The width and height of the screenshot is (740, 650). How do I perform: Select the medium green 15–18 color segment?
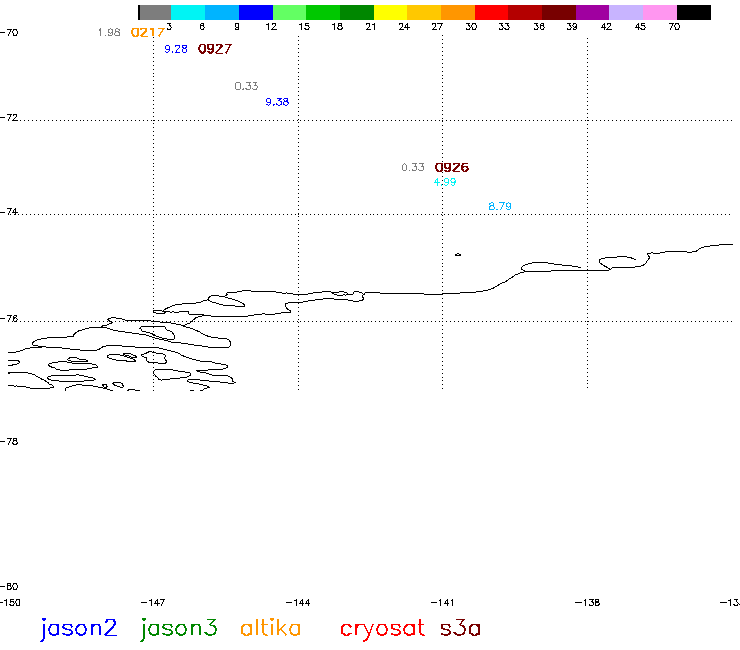tap(323, 12)
